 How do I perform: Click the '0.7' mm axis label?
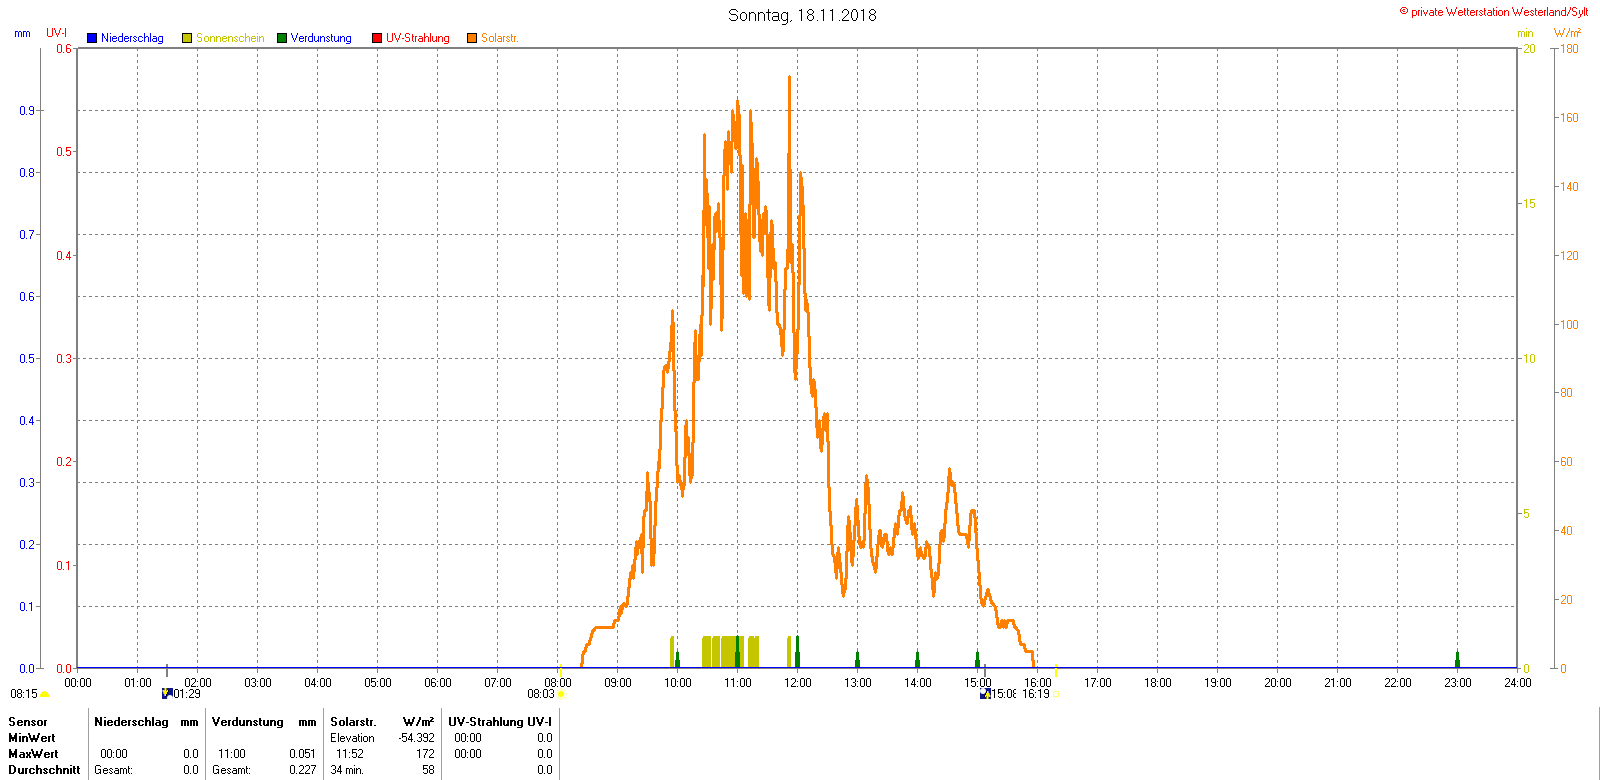point(27,235)
